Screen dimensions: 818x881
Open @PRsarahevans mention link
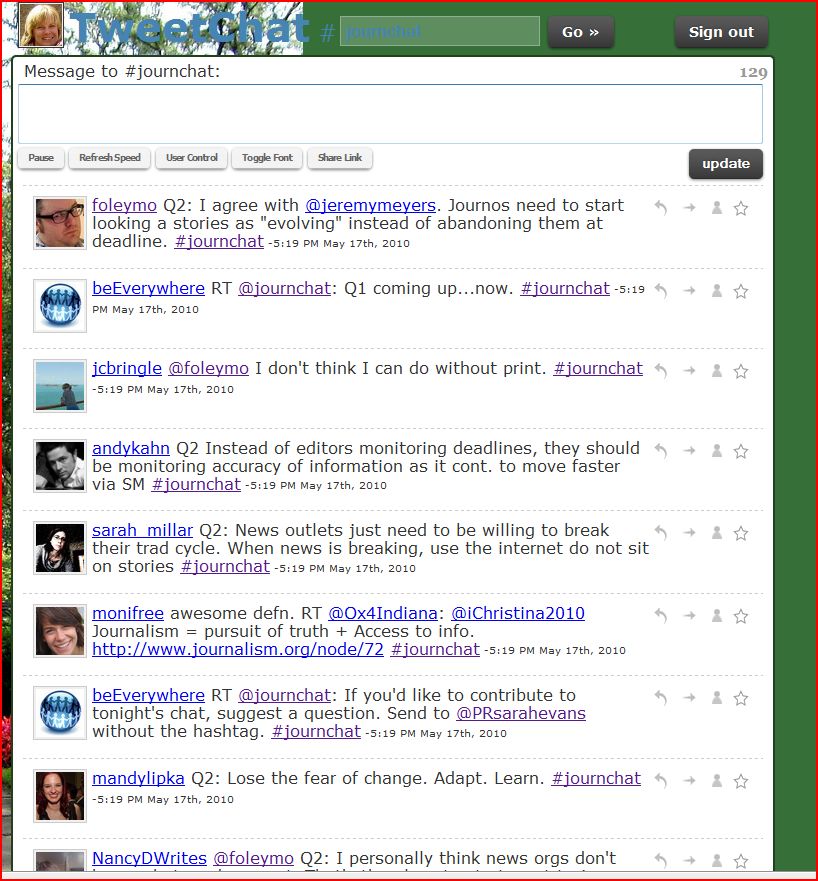tap(521, 713)
